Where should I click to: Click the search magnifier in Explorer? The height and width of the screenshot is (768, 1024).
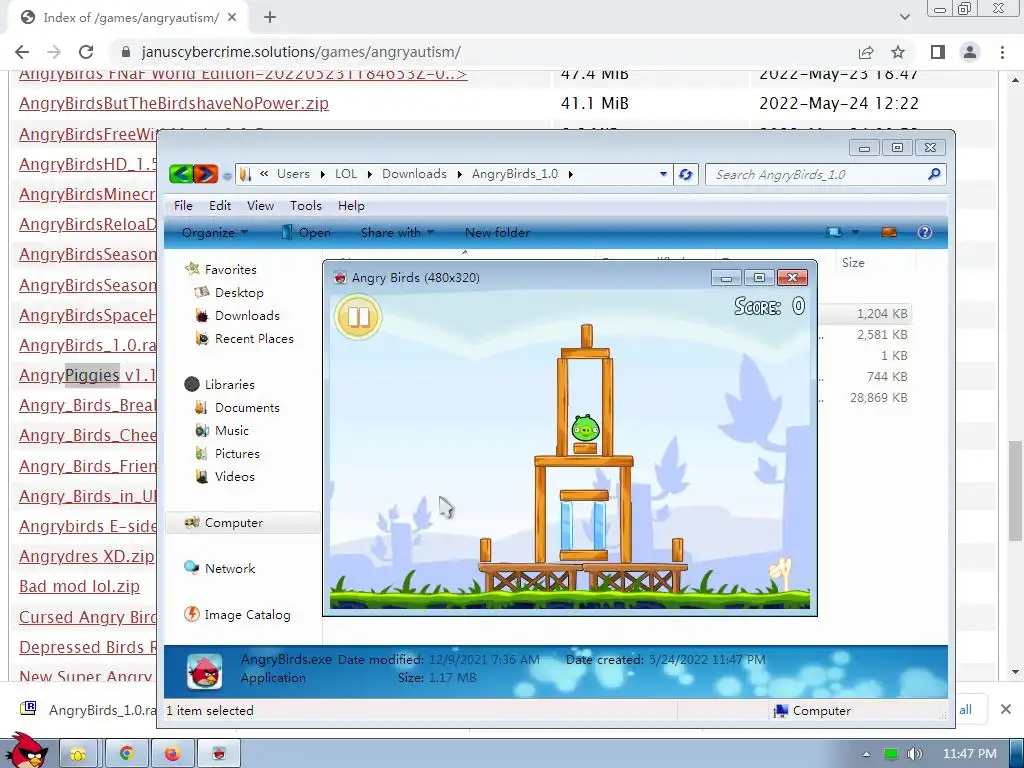tap(934, 174)
